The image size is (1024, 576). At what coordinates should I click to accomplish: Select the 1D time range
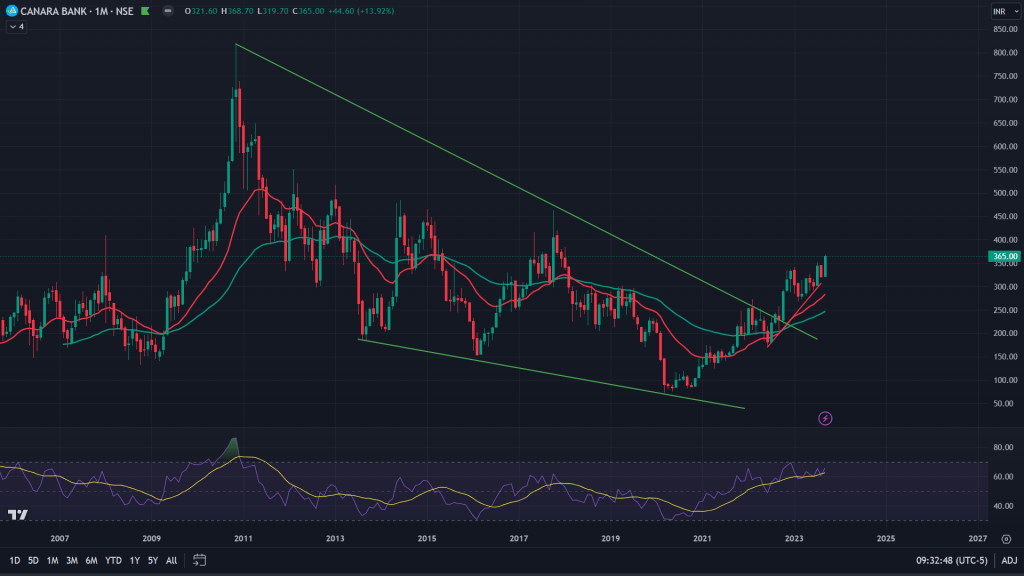pyautogui.click(x=14, y=560)
